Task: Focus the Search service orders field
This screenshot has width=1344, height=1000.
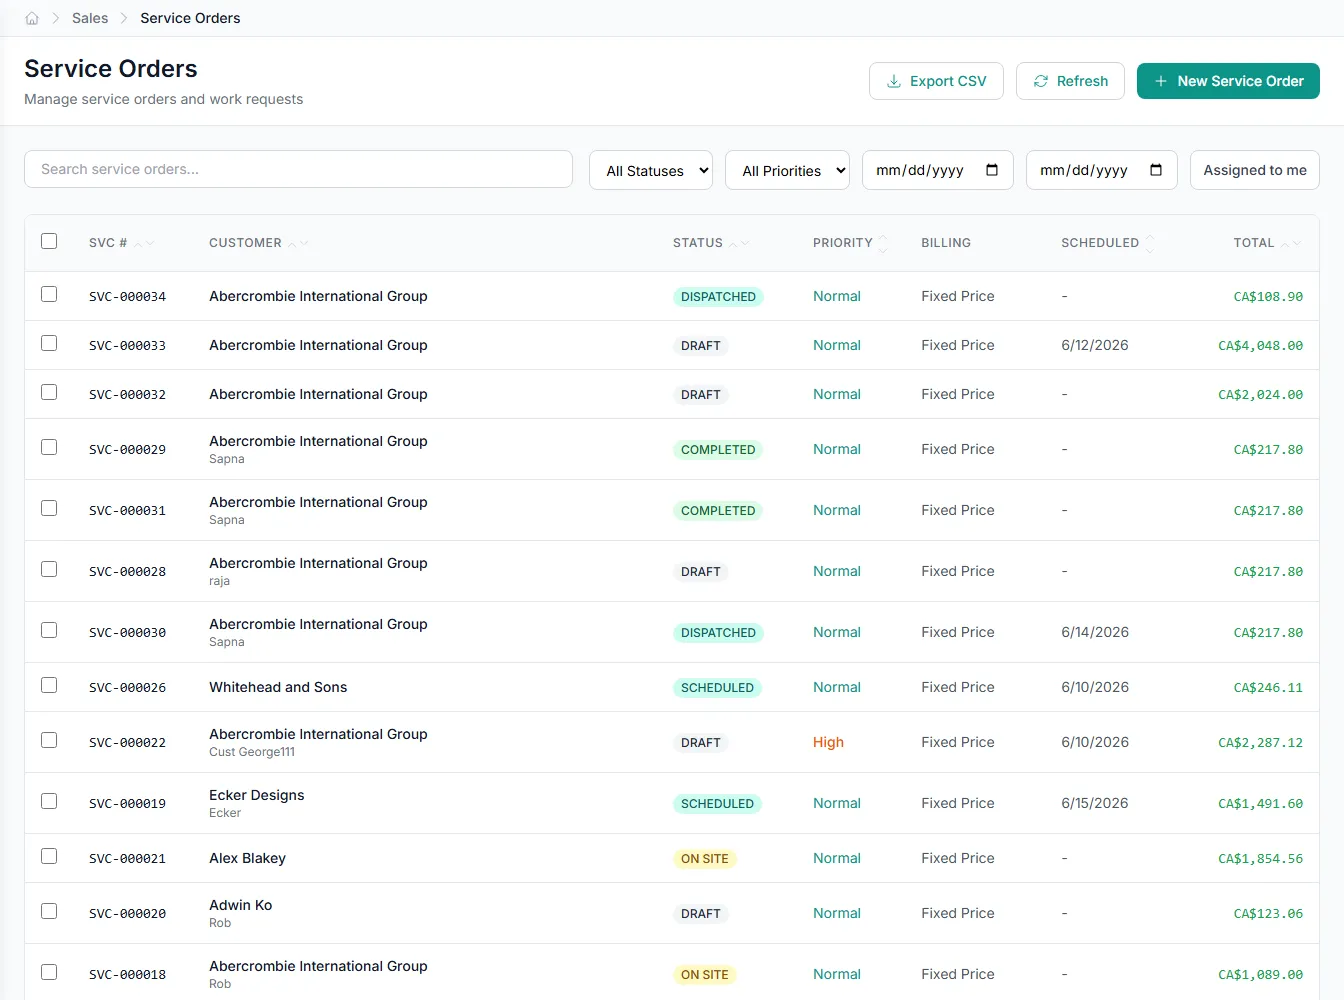Action: (x=298, y=169)
